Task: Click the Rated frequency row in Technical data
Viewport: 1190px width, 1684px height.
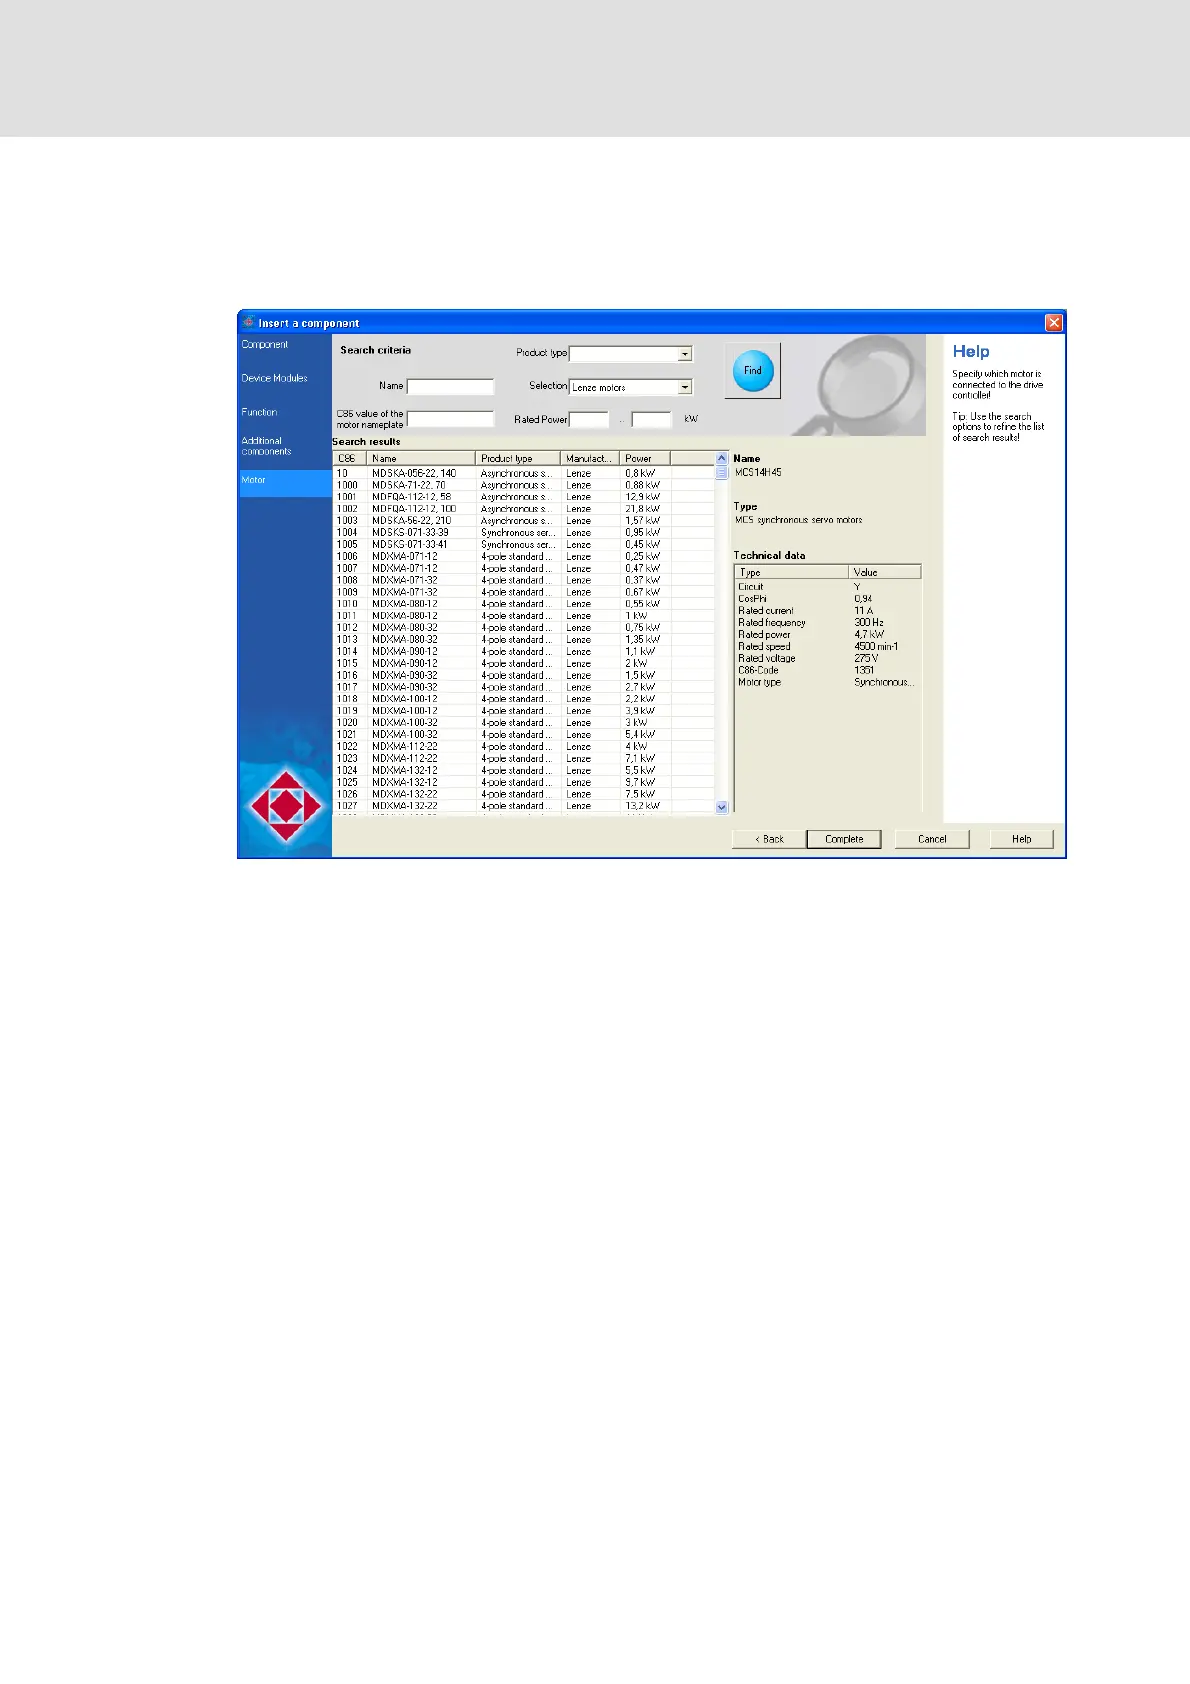Action: point(827,623)
